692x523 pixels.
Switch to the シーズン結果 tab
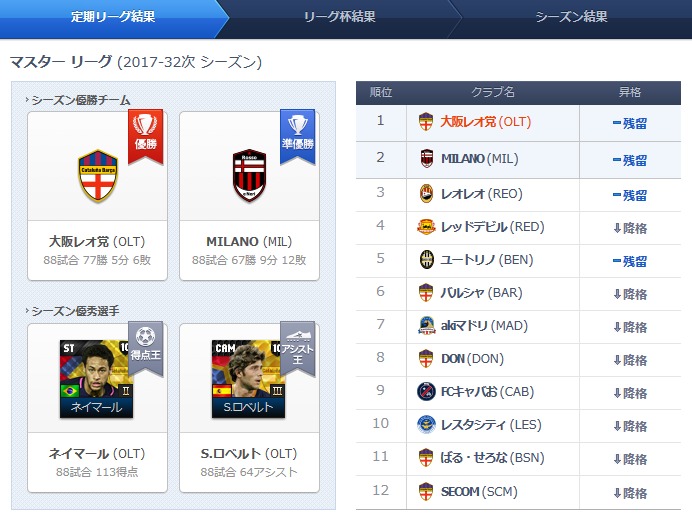pyautogui.click(x=571, y=17)
